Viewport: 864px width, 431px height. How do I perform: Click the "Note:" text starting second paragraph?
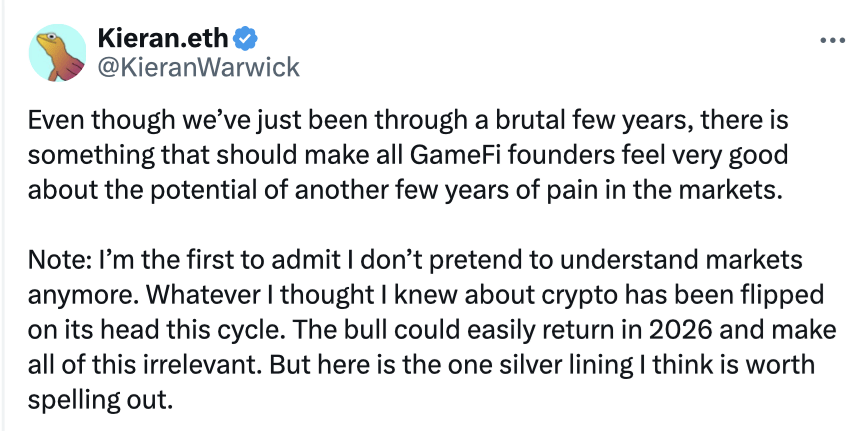pyautogui.click(x=56, y=263)
